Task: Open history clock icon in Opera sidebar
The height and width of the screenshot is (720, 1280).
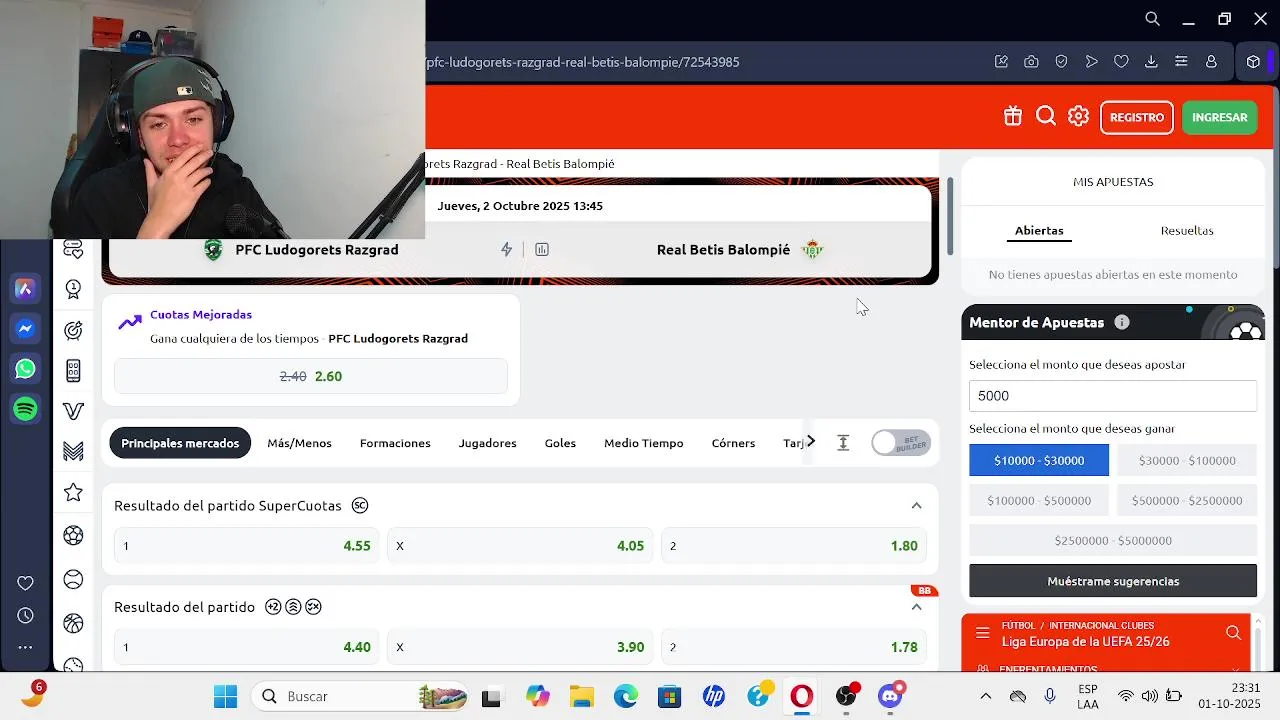Action: coord(26,615)
